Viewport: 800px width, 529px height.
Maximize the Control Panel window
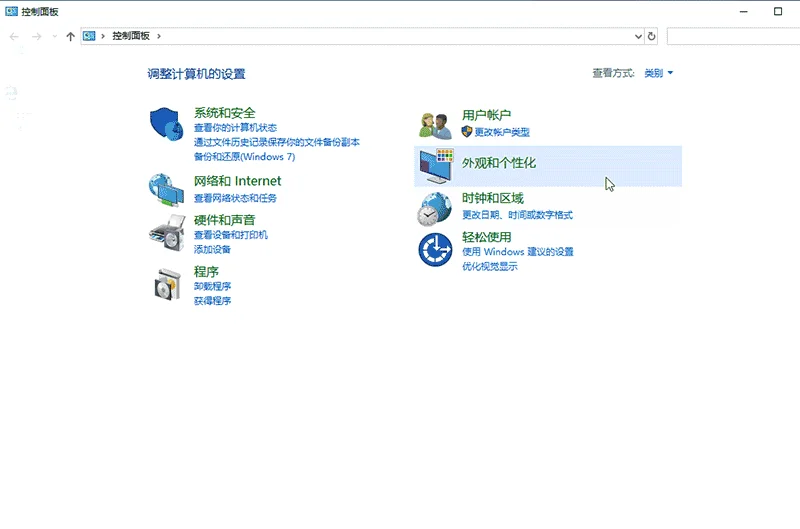click(778, 11)
